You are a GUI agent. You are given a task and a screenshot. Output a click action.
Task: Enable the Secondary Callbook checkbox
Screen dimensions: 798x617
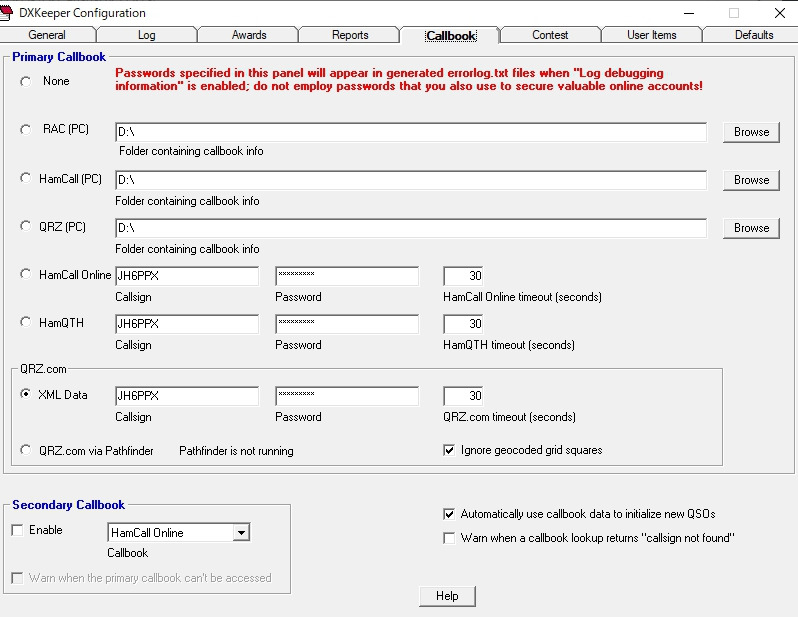click(17, 530)
